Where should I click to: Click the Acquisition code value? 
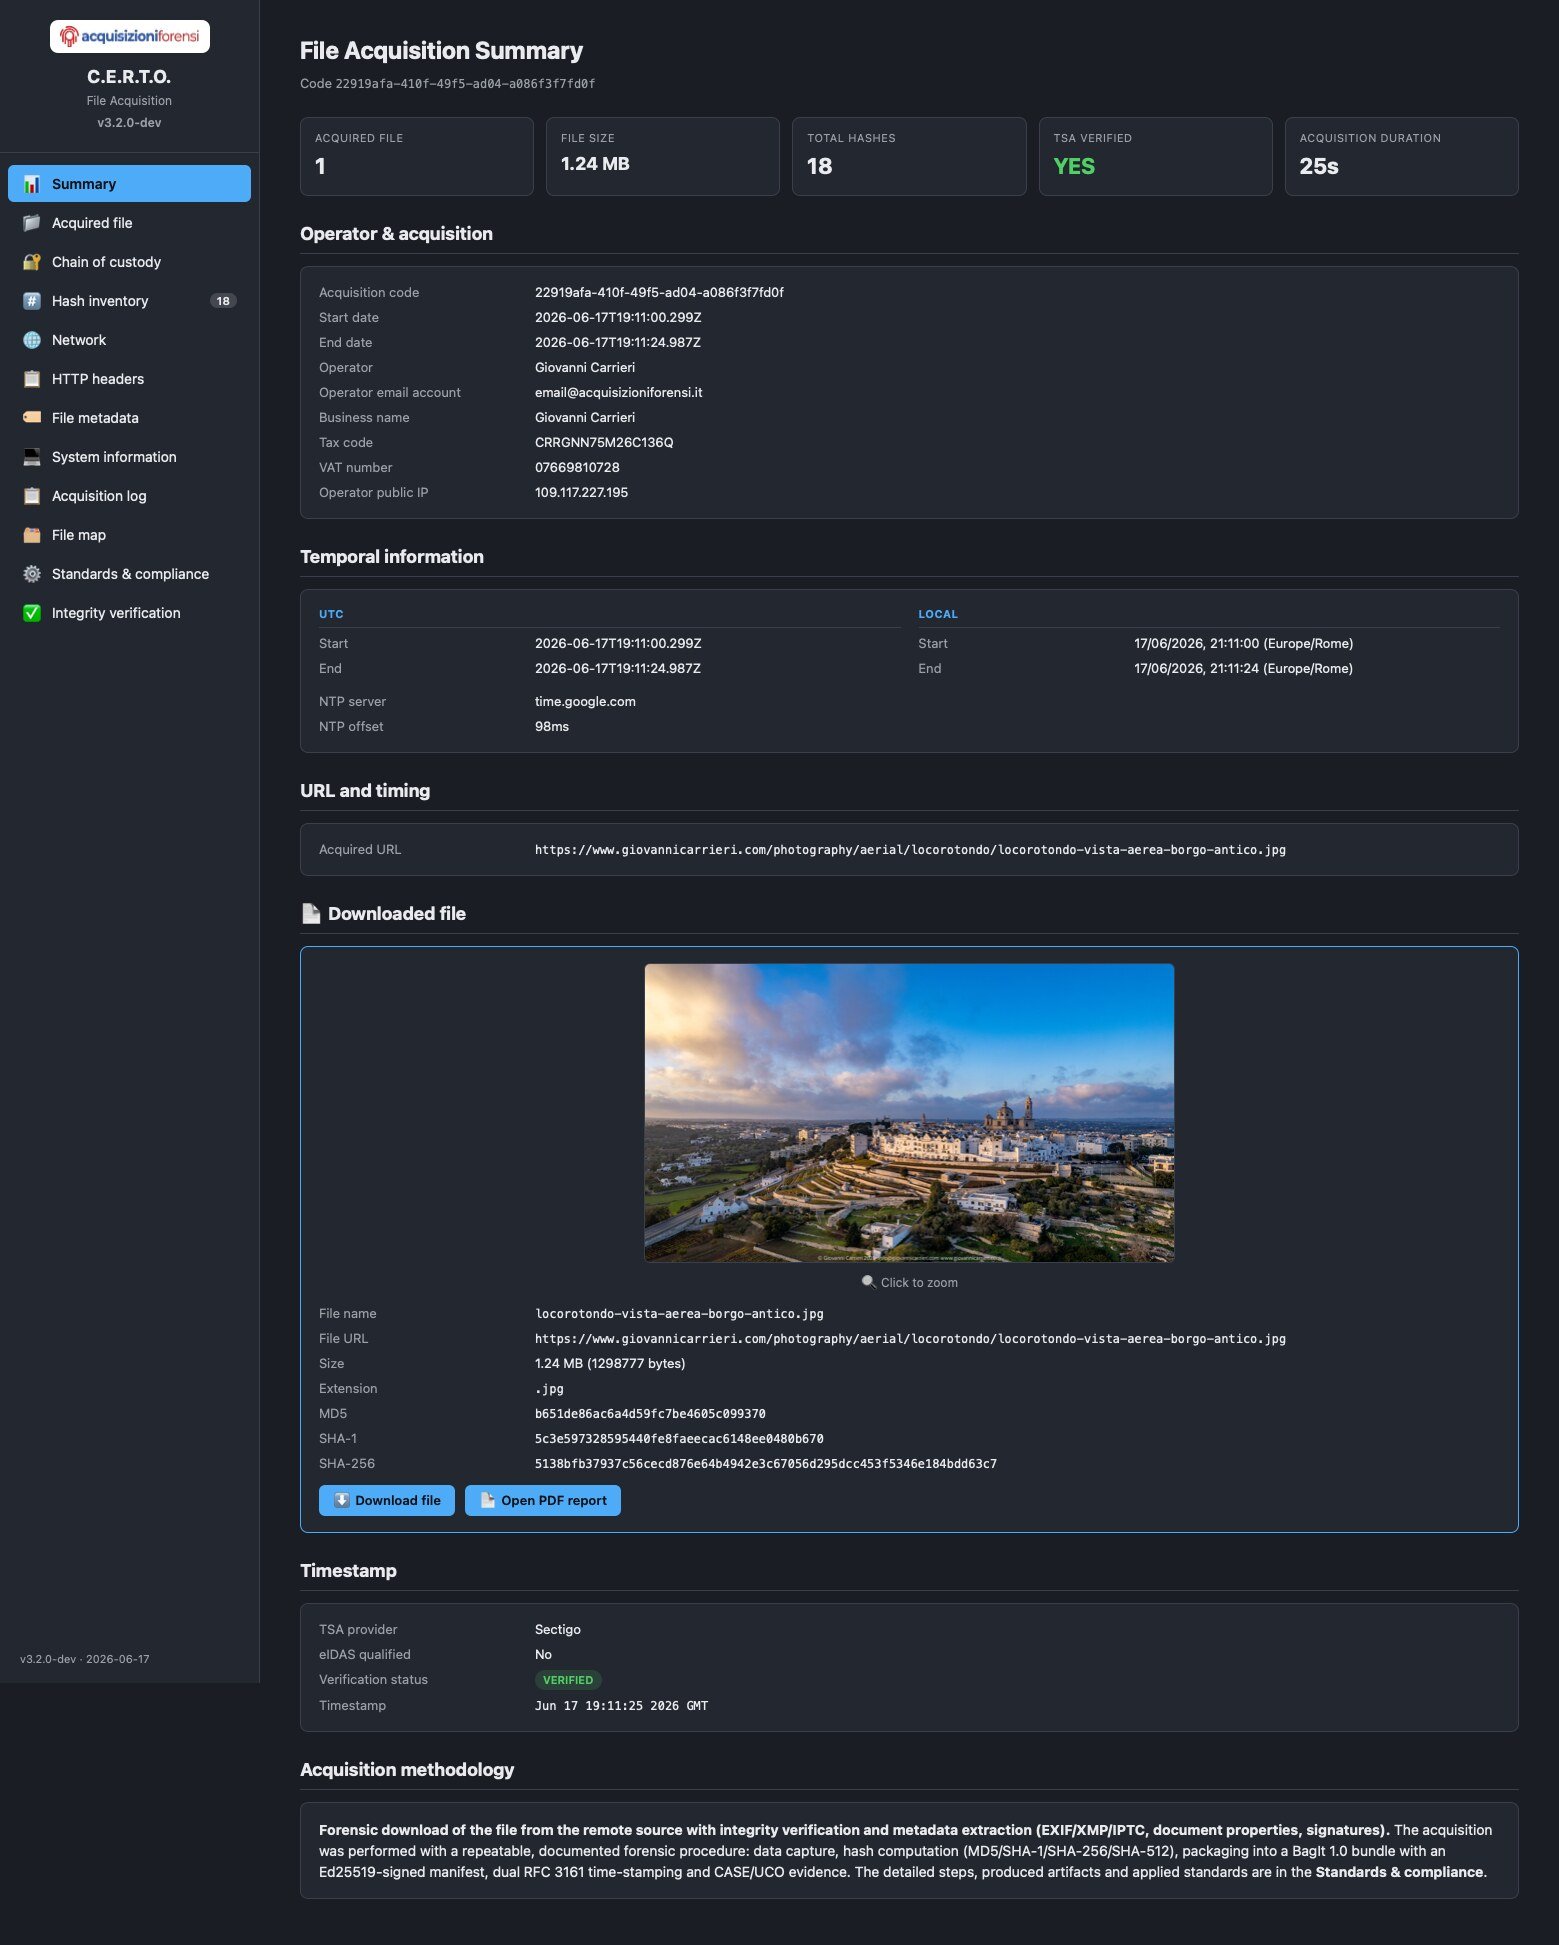pos(659,293)
